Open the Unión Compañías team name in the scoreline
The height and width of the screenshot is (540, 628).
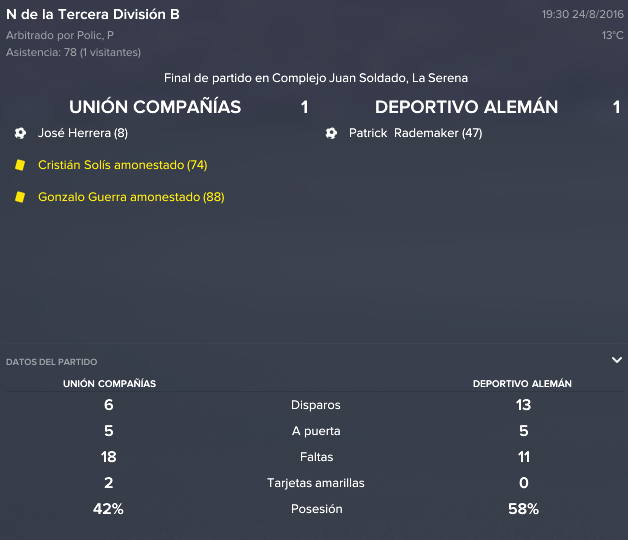(x=155, y=107)
